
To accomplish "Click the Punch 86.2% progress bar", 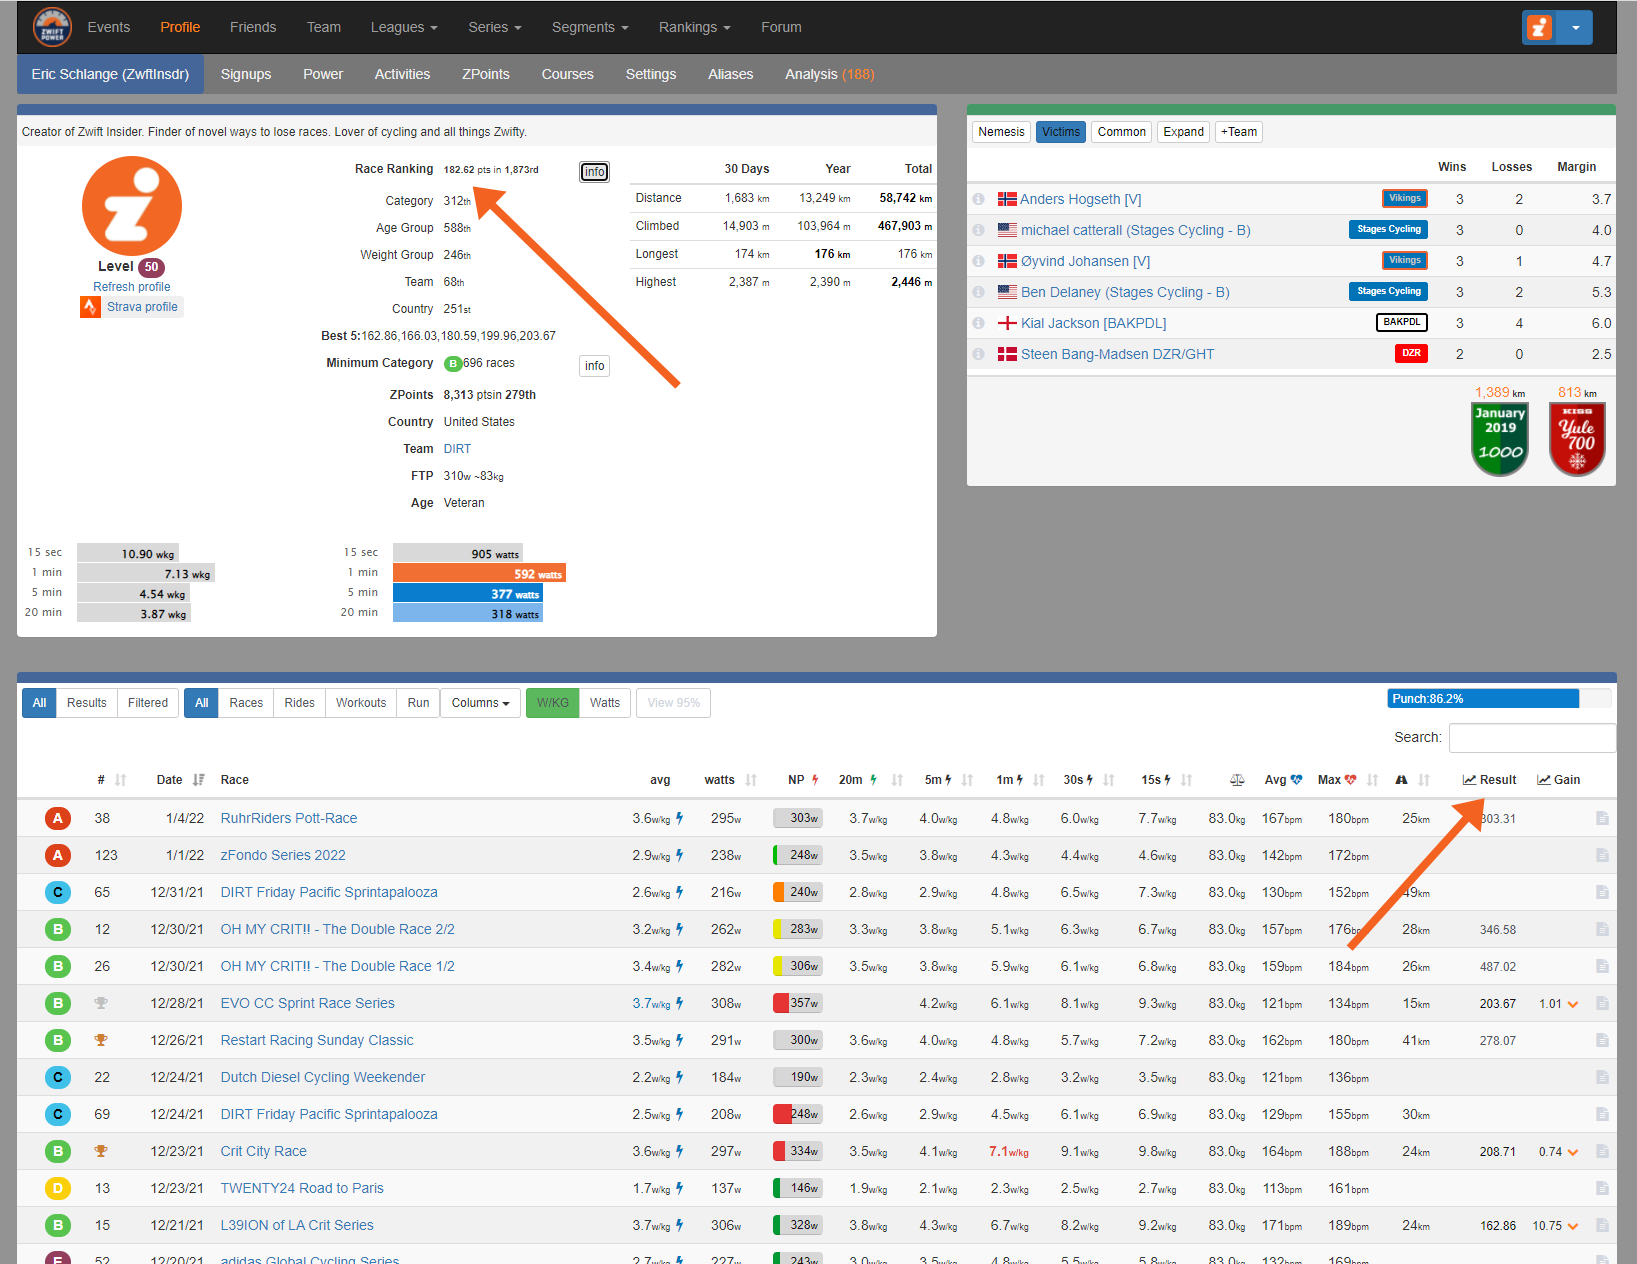I will [x=1499, y=699].
